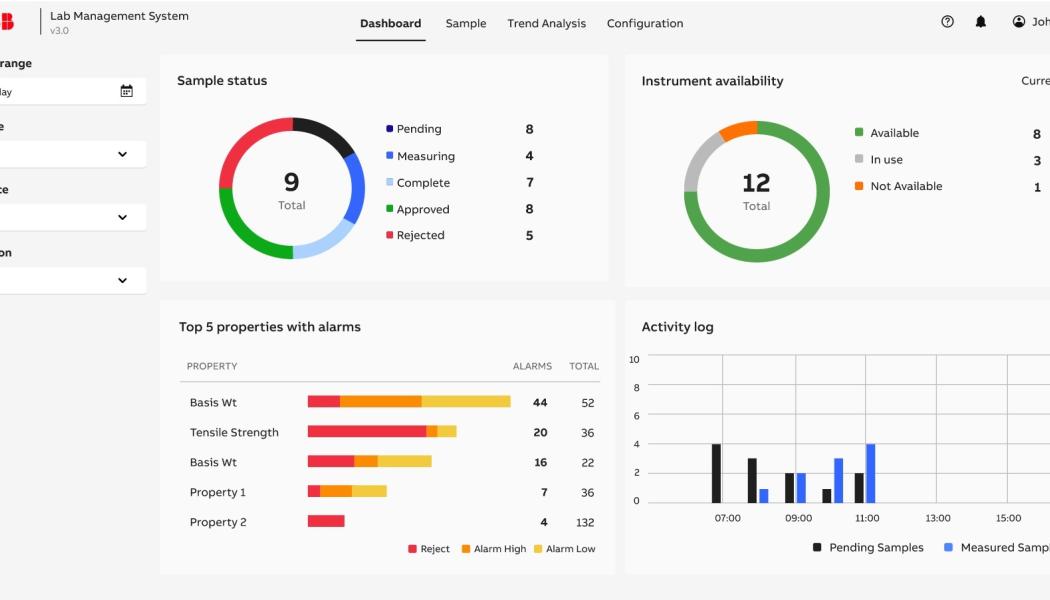Image resolution: width=1050 pixels, height=600 pixels.
Task: Open the Trend Analysis tab
Action: click(x=546, y=23)
